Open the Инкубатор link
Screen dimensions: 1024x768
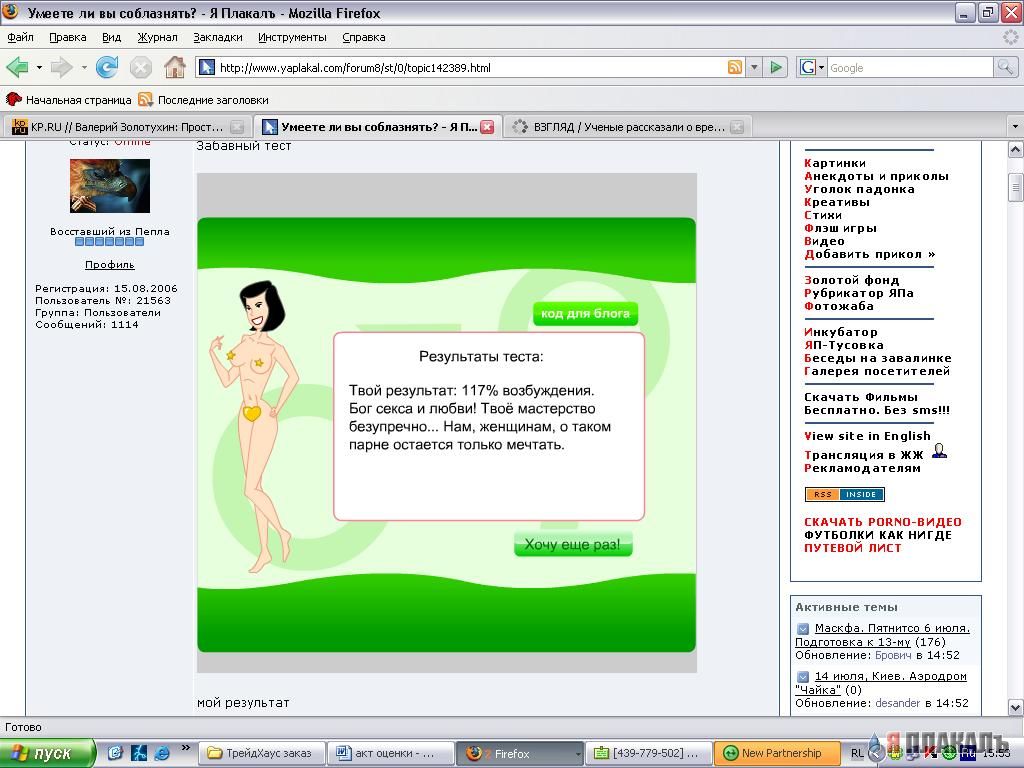[841, 332]
